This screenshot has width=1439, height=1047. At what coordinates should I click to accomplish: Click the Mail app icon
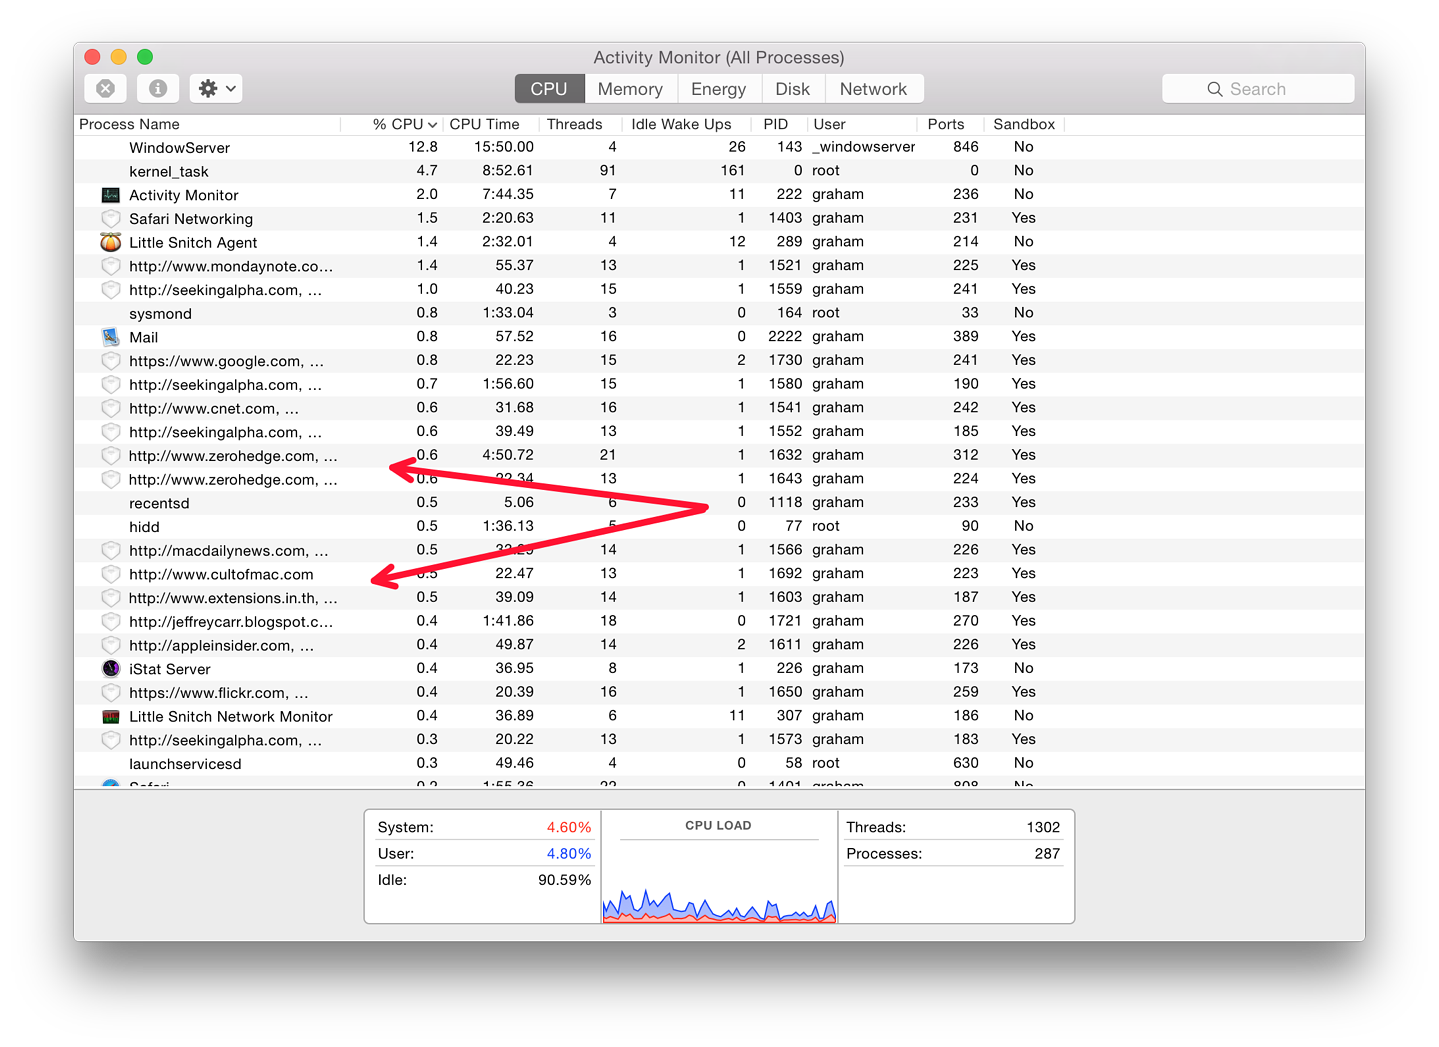click(110, 337)
